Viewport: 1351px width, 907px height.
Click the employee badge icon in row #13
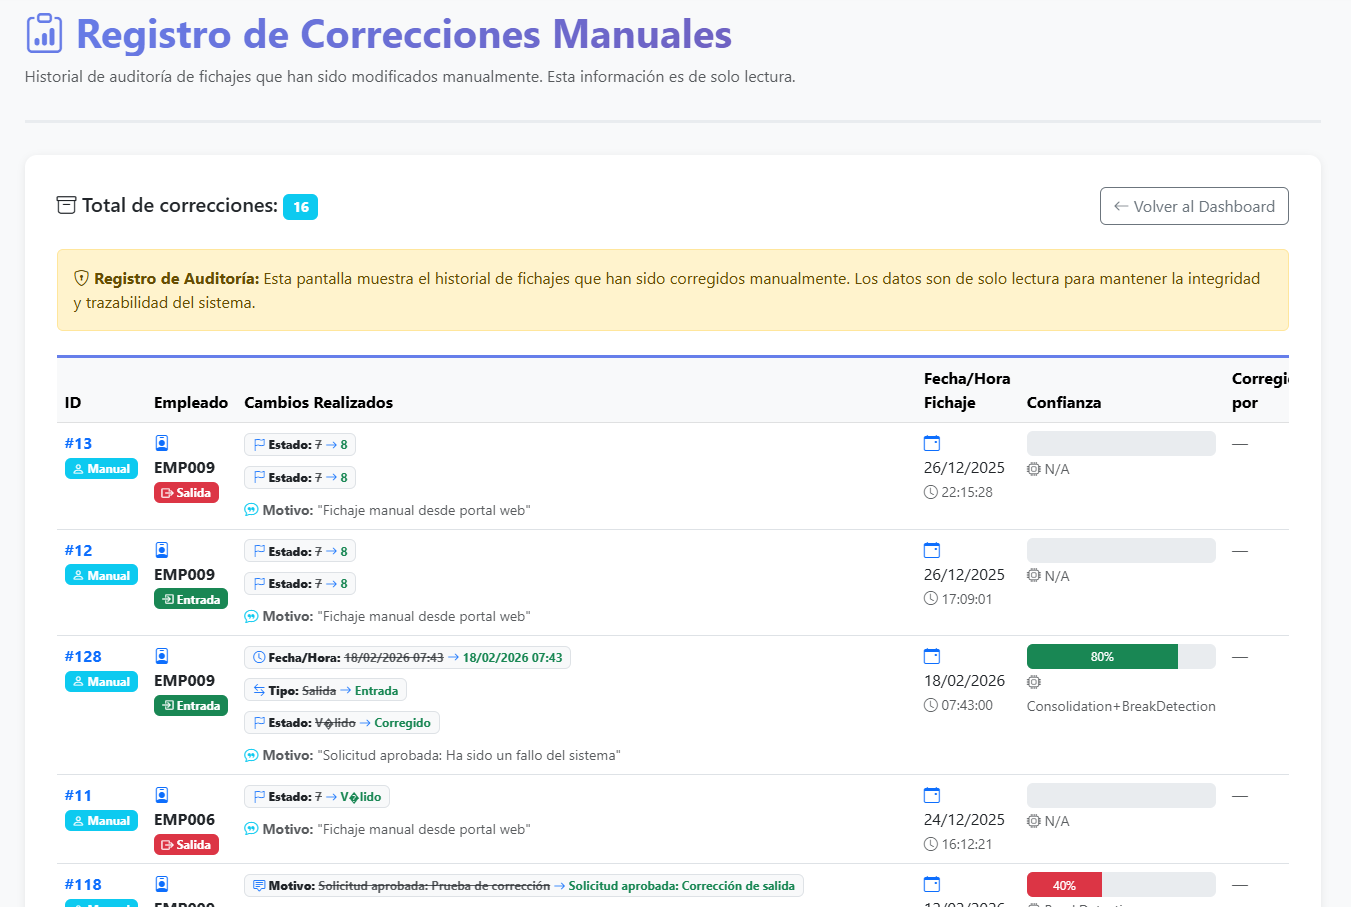pyautogui.click(x=162, y=443)
